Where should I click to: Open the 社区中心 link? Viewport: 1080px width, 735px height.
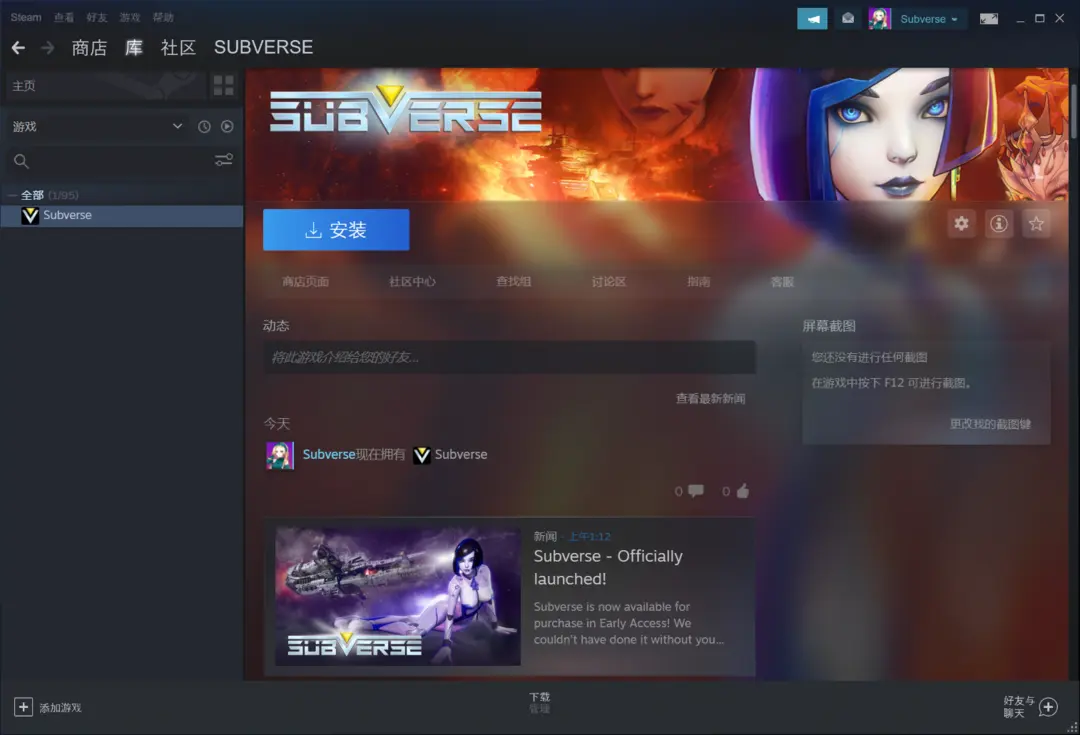(x=412, y=282)
